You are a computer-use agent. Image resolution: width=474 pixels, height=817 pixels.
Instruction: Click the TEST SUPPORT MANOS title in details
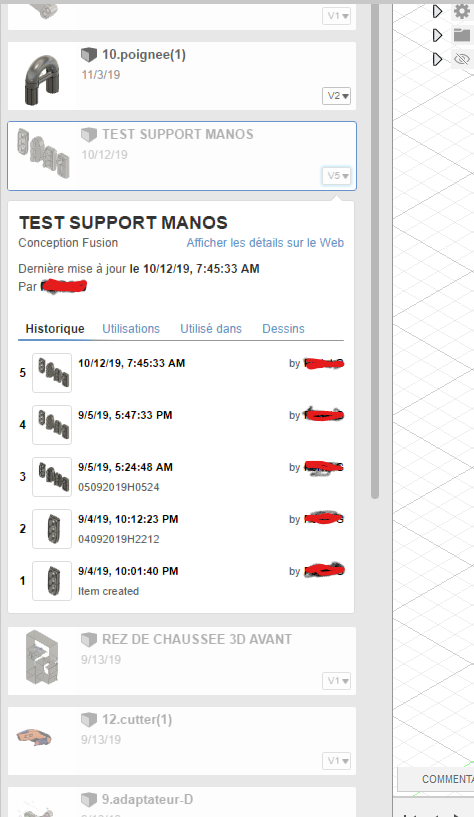coord(123,223)
